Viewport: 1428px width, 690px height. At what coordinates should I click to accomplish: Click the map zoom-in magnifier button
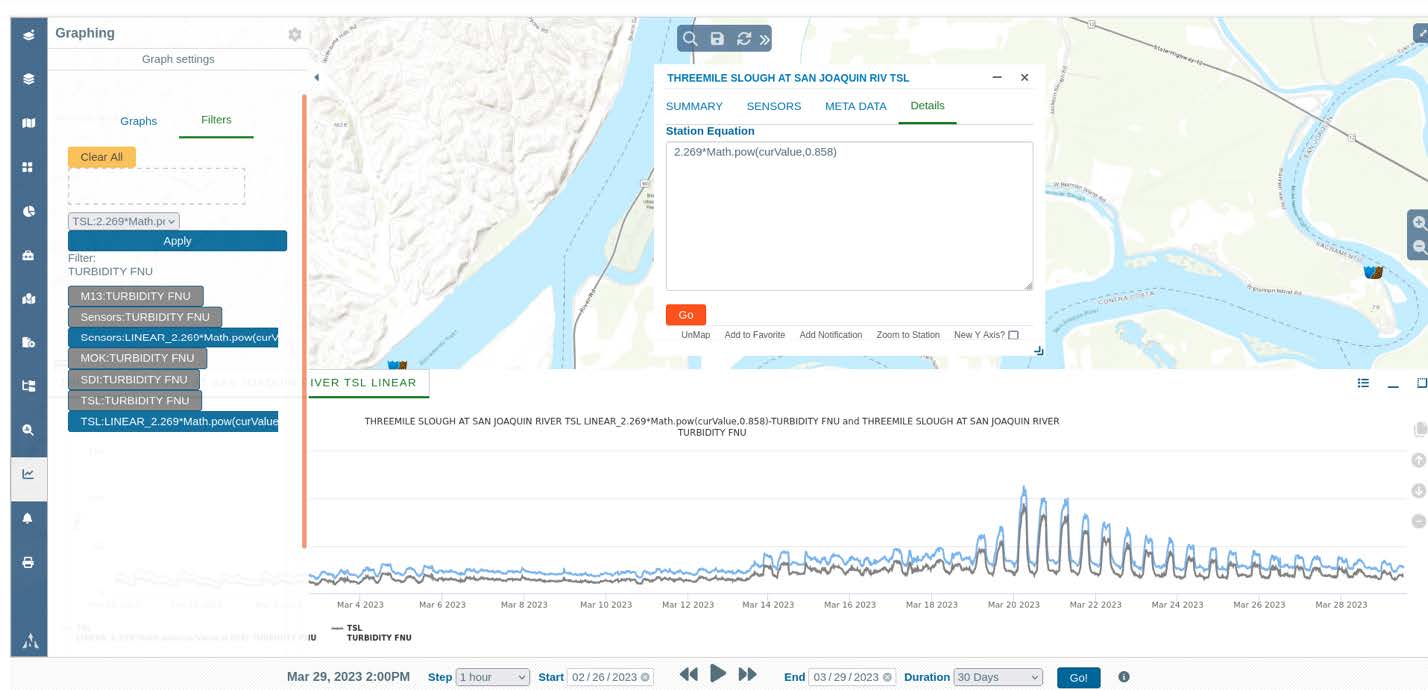[x=1418, y=224]
